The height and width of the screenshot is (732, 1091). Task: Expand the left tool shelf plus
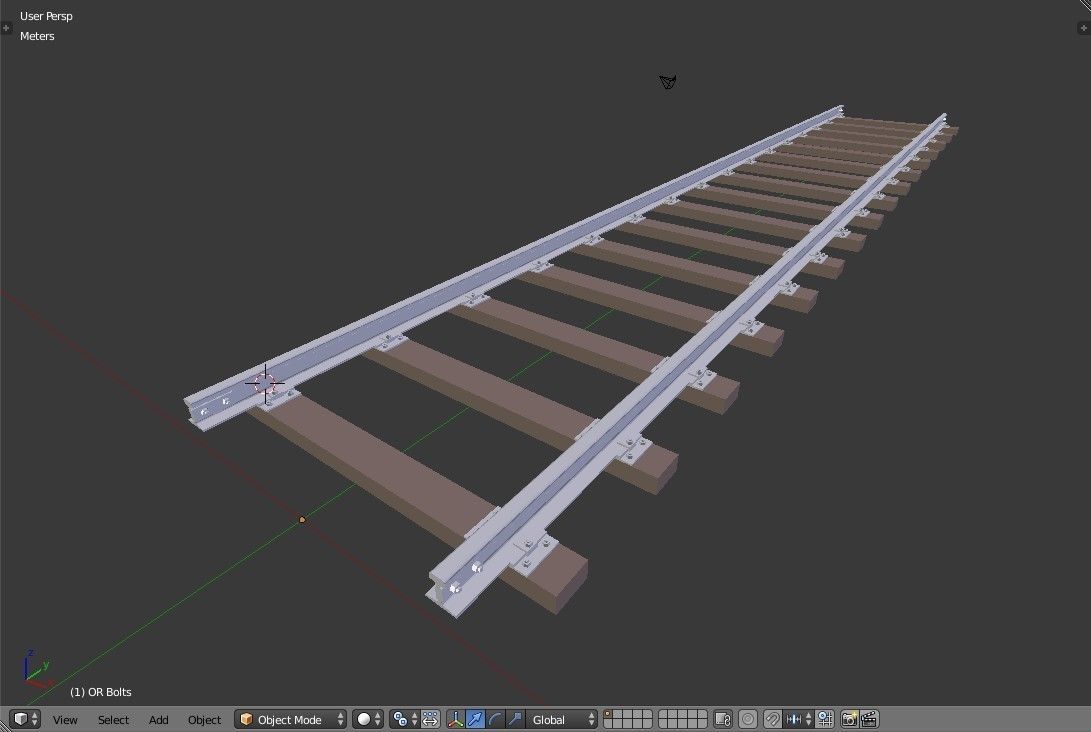coord(6,28)
